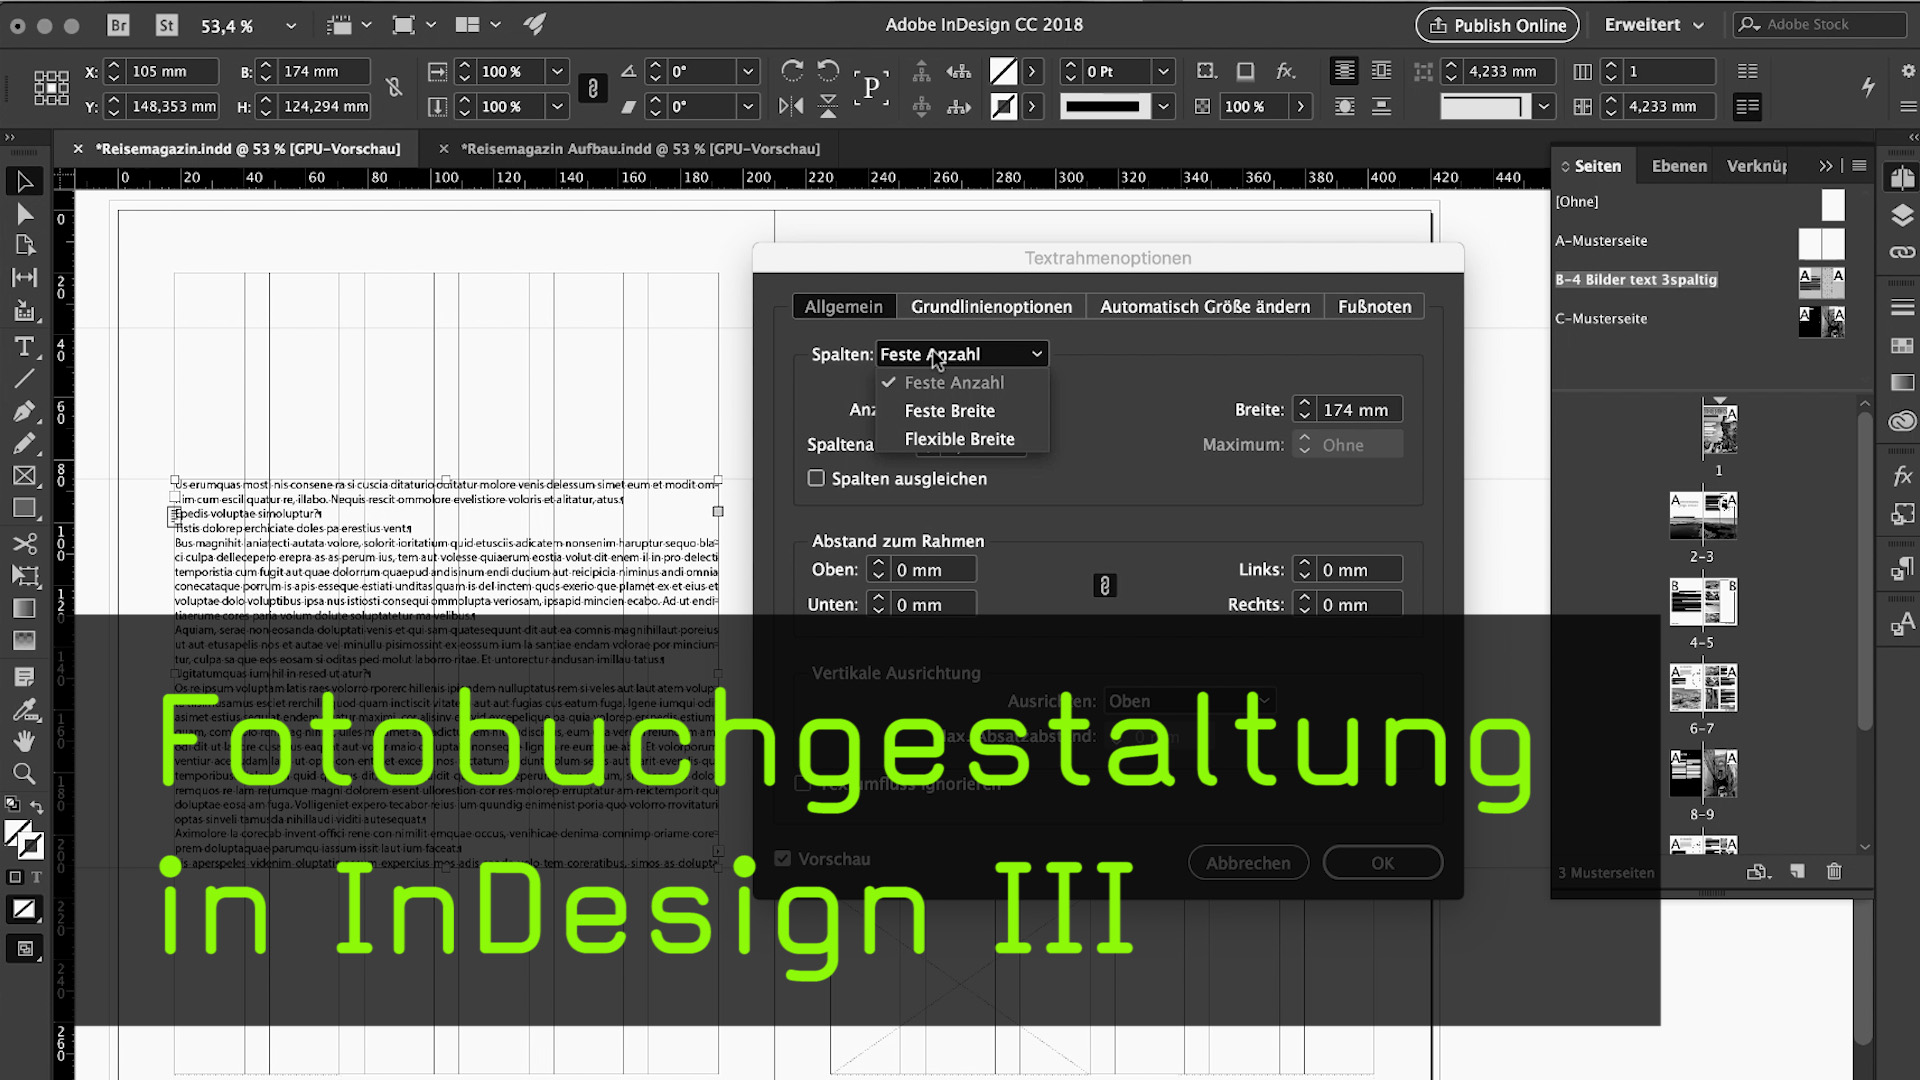Open the Seiten panel icon
Image resolution: width=1920 pixels, height=1080 pixels.
[x=1901, y=177]
